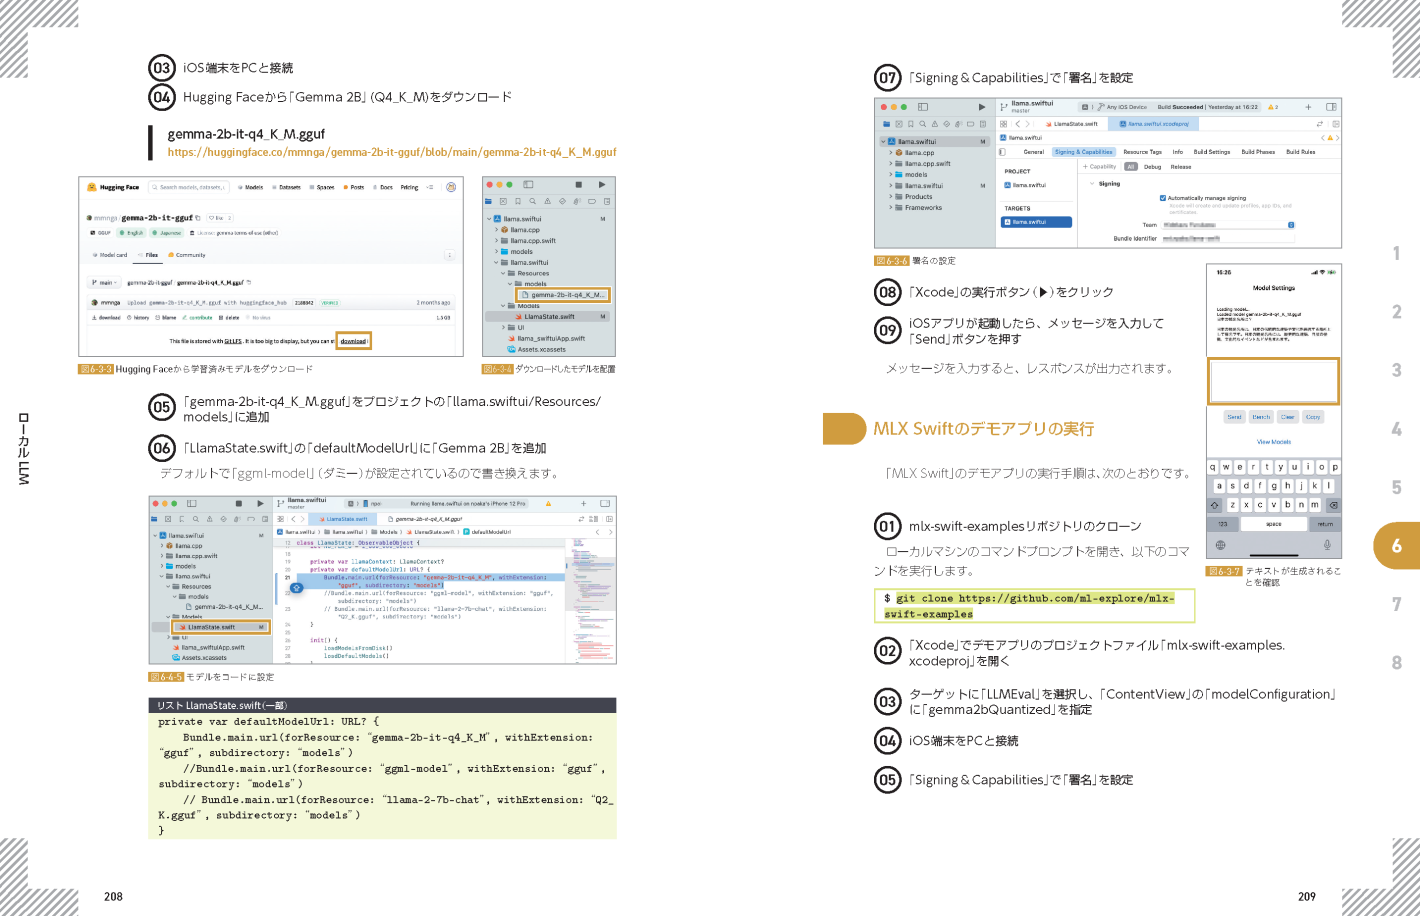
Task: Select Assets.xcassets in the LlamaState editor window navigator
Action: point(204,658)
